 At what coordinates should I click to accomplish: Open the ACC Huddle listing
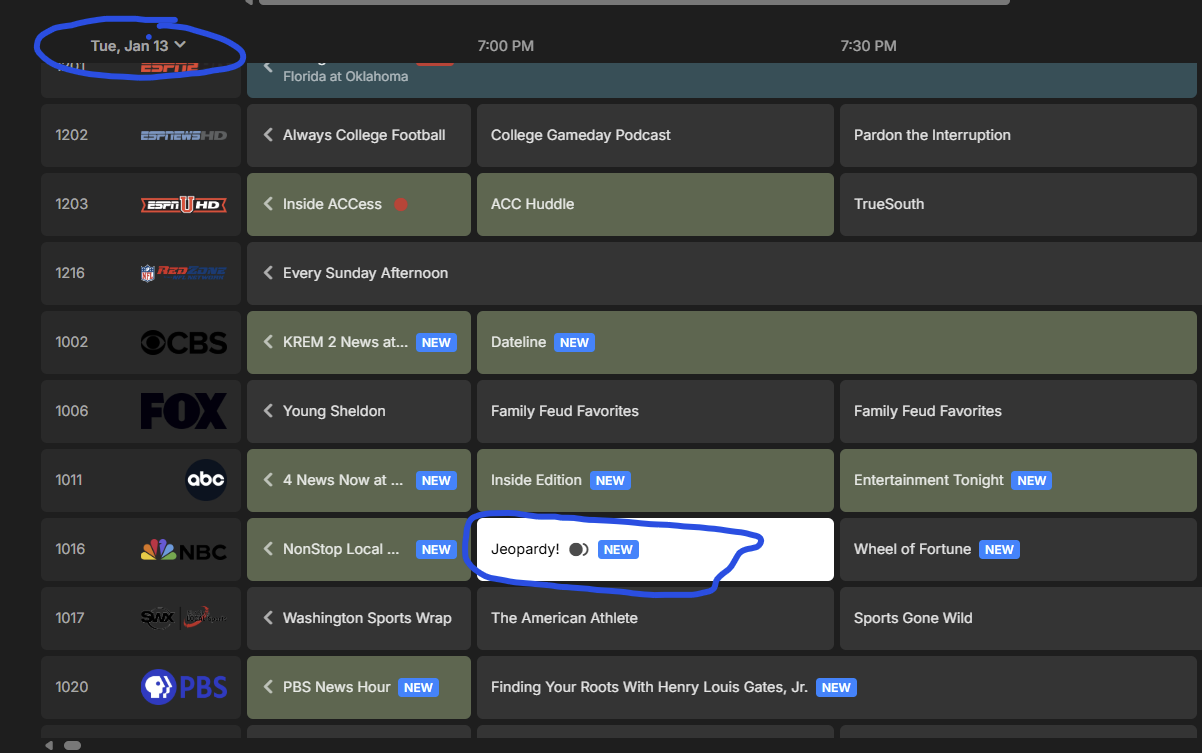pyautogui.click(x=655, y=204)
